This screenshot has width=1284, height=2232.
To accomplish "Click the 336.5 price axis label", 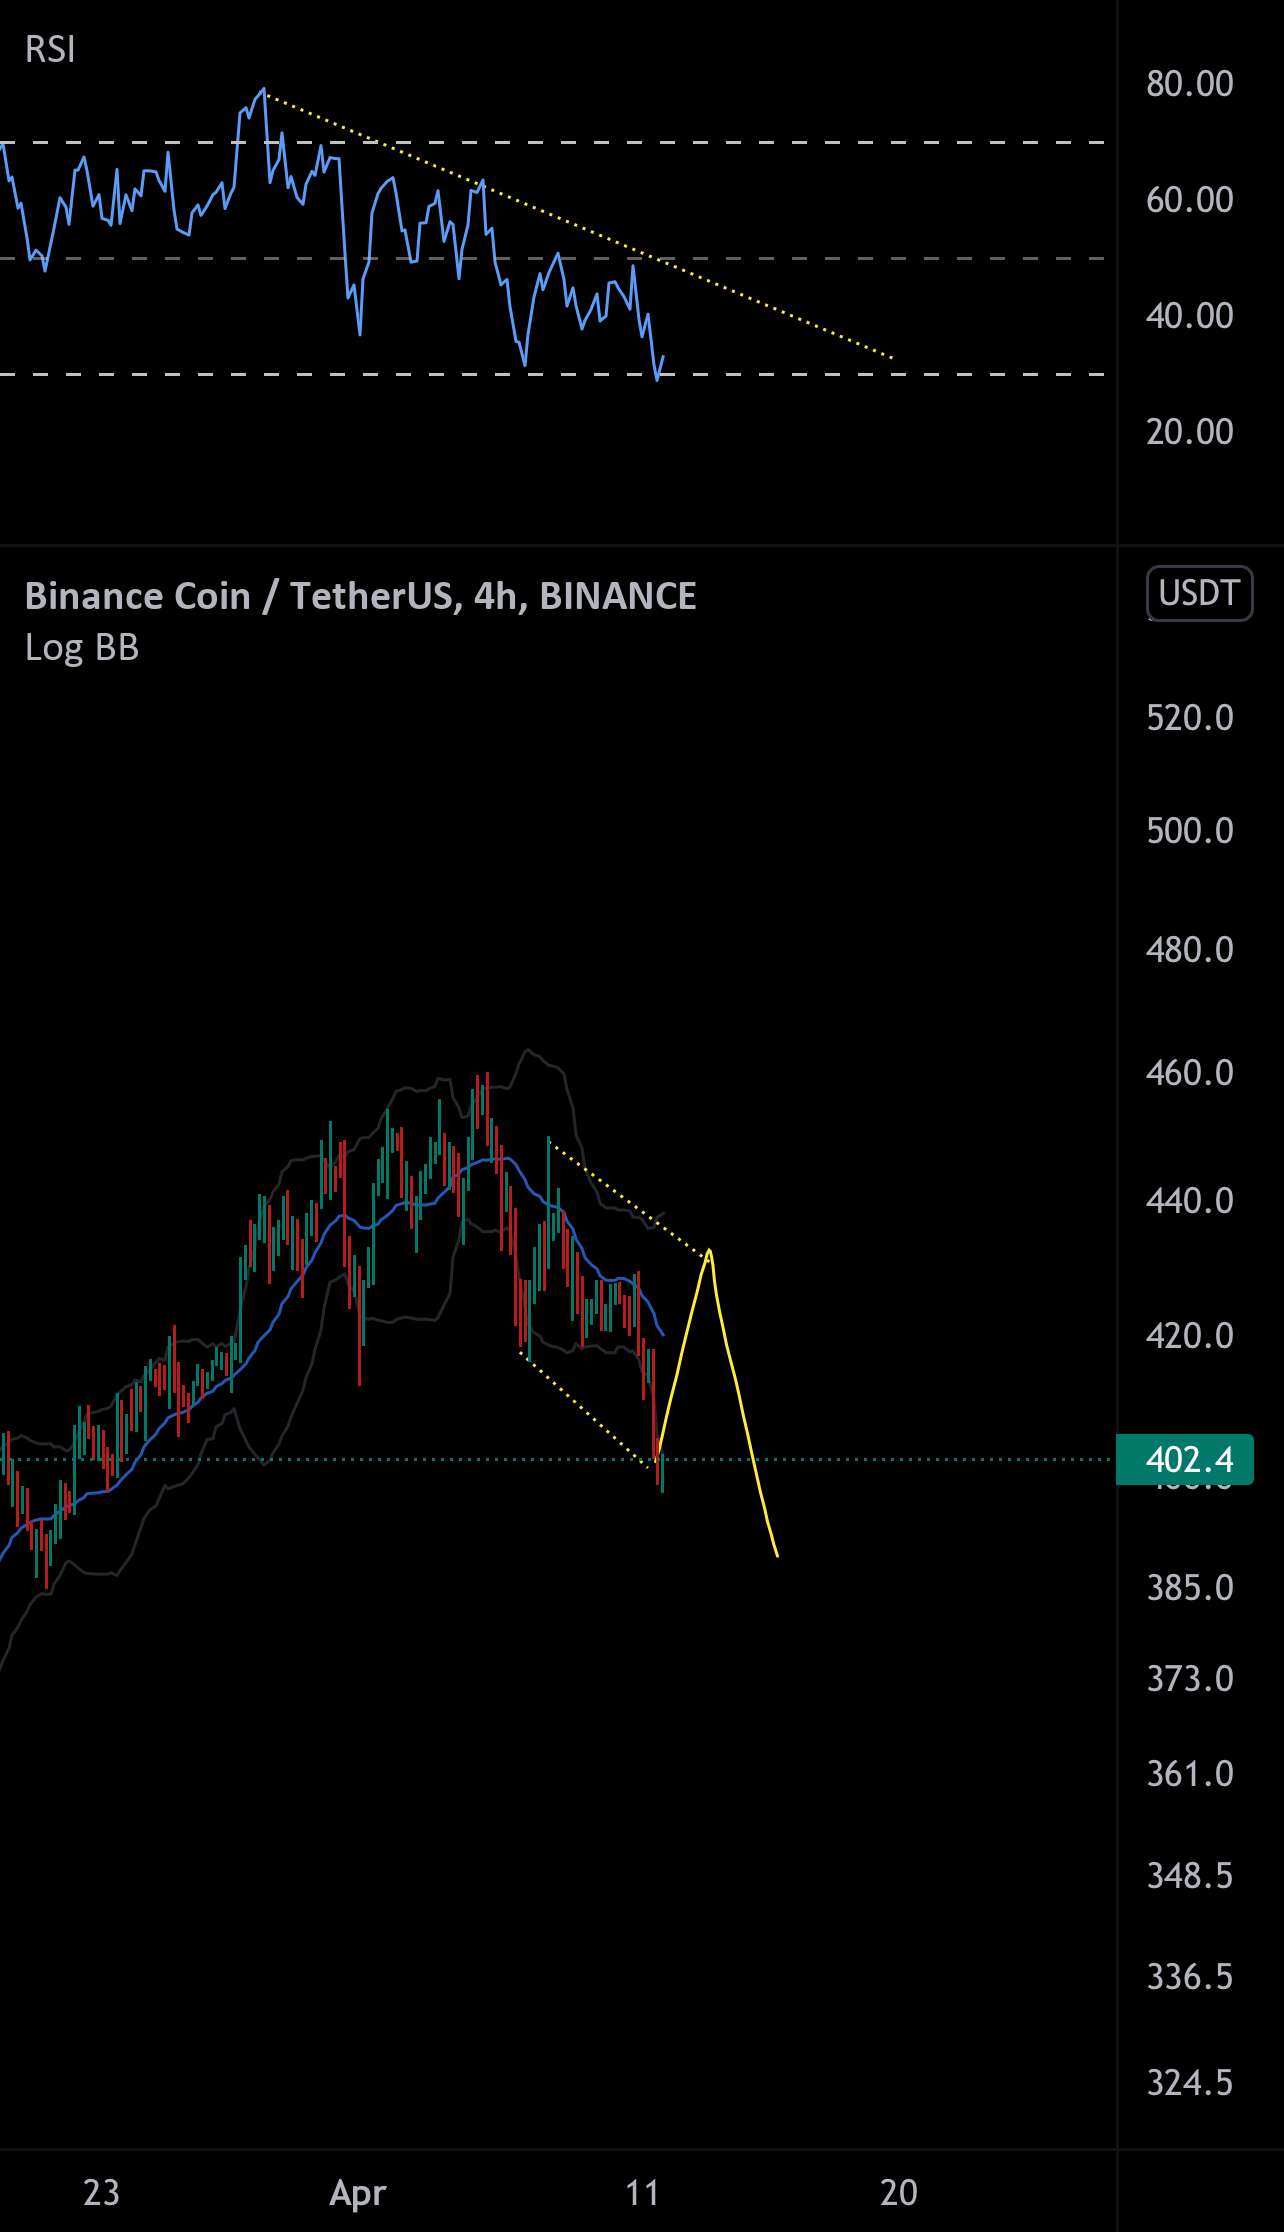I will [x=1190, y=1977].
